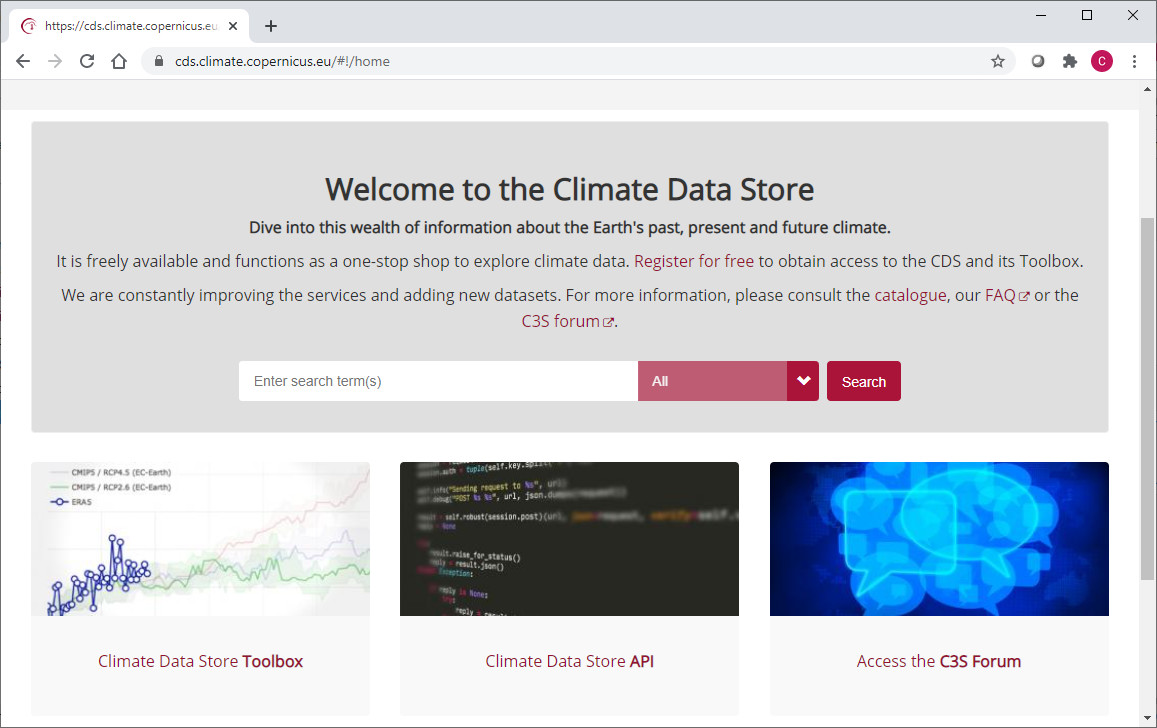1157x728 pixels.
Task: Click the red Search button
Action: pyautogui.click(x=863, y=381)
